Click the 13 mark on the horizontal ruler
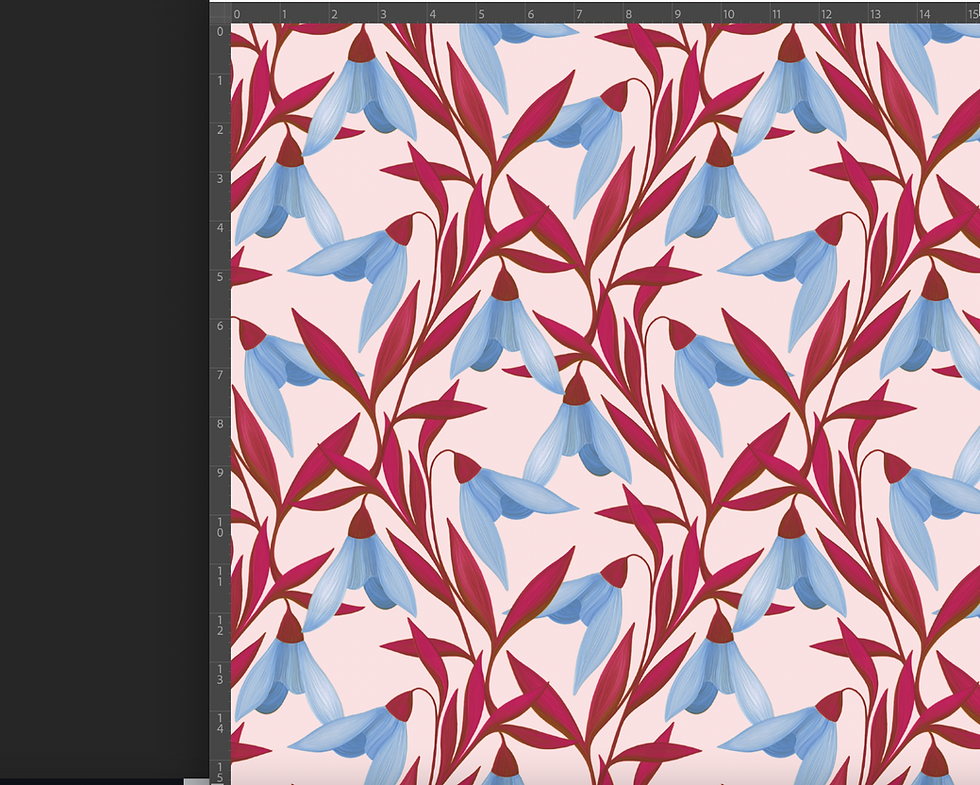The width and height of the screenshot is (980, 785). pyautogui.click(x=875, y=14)
